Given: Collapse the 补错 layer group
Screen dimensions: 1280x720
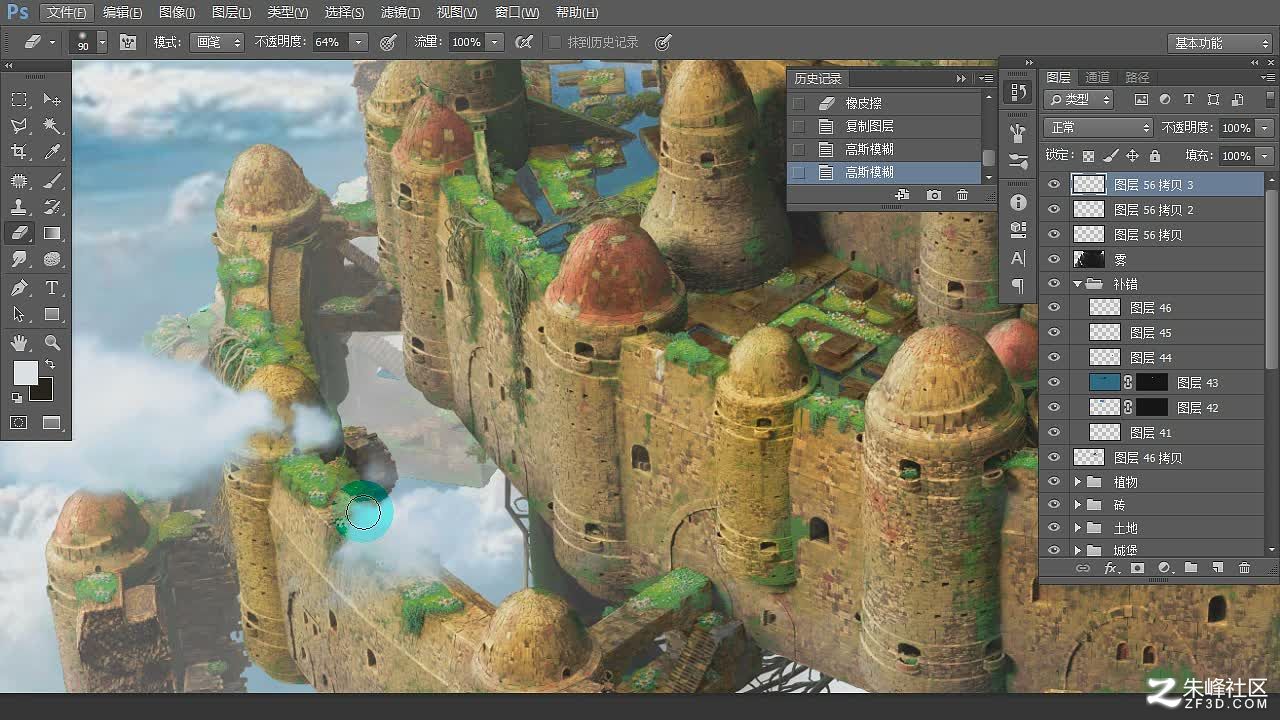Looking at the screenshot, I should (x=1078, y=284).
